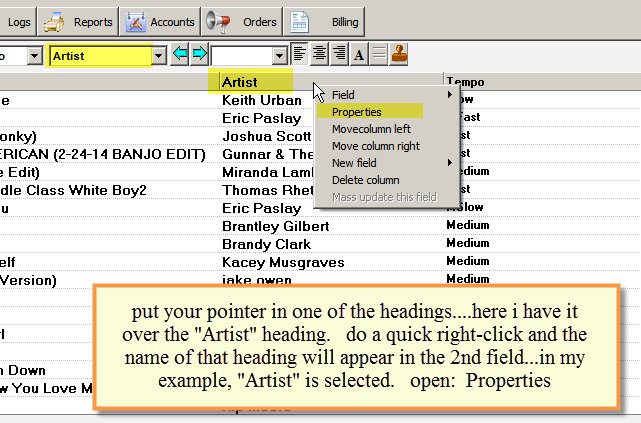Select the align right icon
641x423 pixels.
point(339,54)
